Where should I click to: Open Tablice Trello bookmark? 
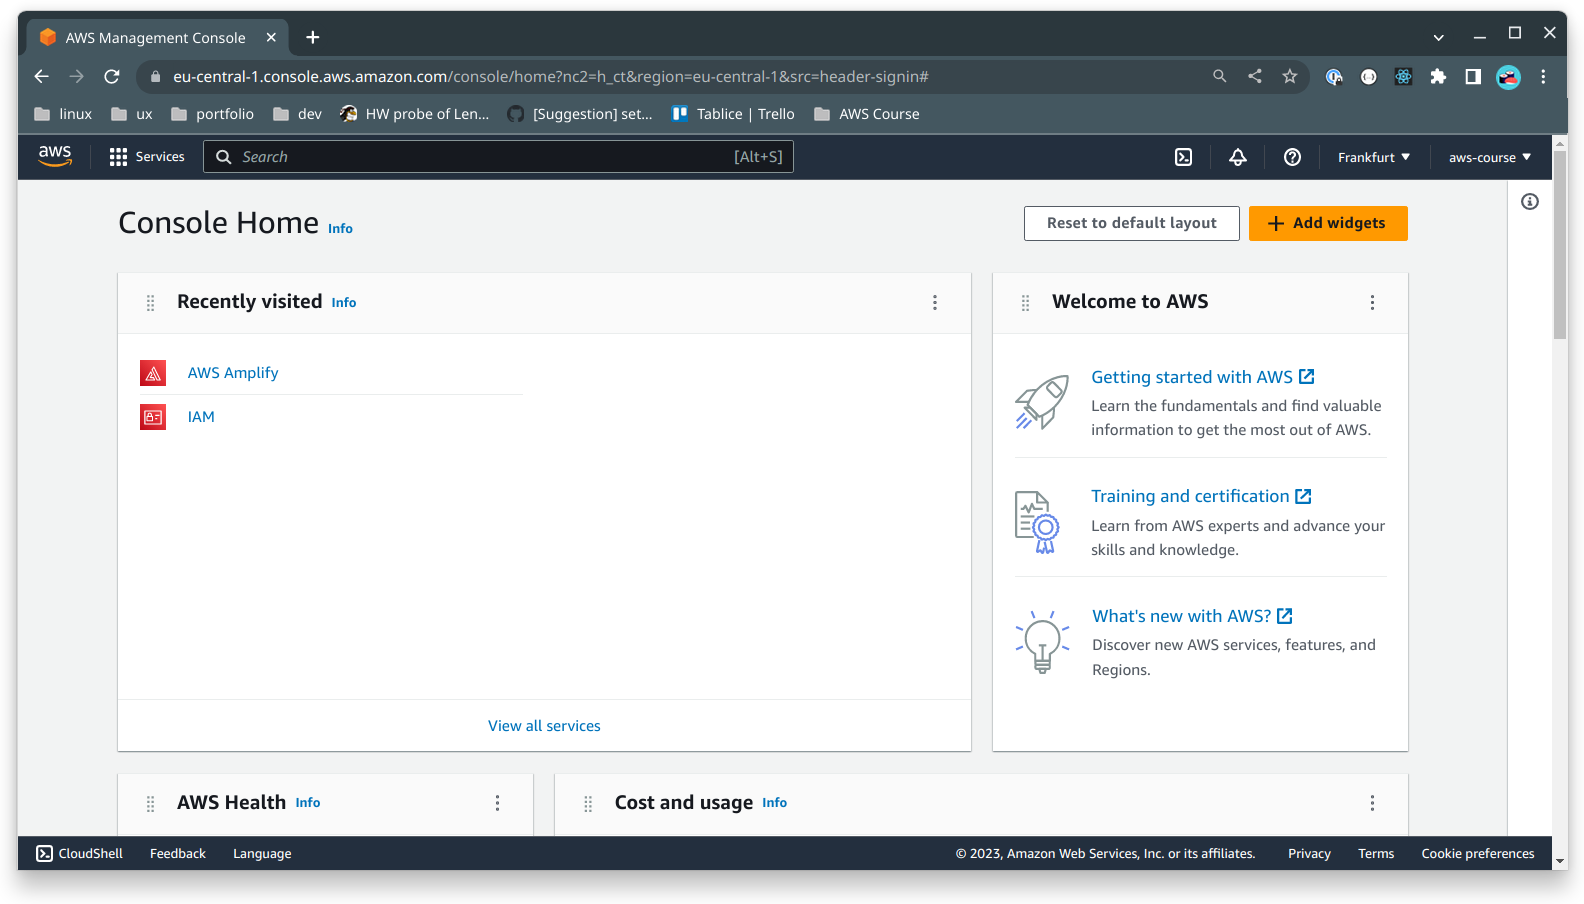(733, 114)
